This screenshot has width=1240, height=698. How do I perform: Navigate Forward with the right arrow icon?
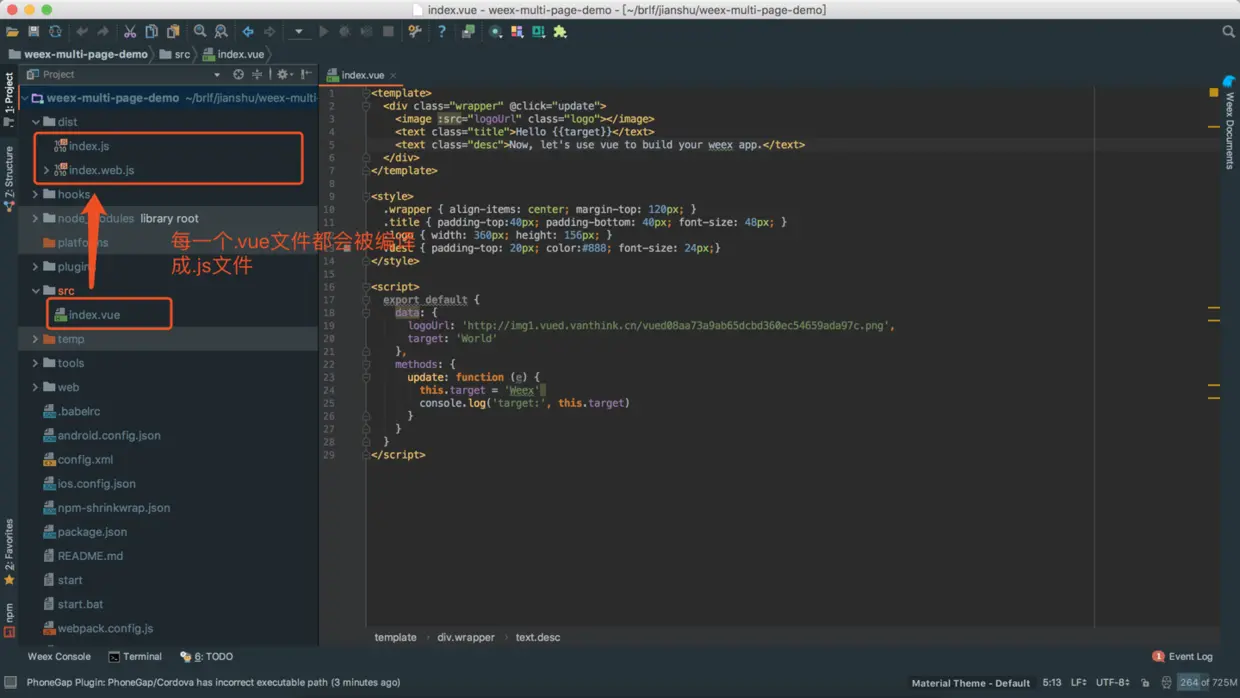click(269, 32)
